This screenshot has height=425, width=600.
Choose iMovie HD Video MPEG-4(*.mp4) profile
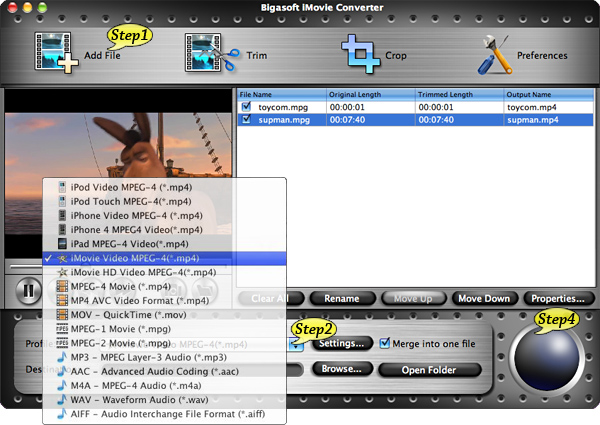click(164, 272)
